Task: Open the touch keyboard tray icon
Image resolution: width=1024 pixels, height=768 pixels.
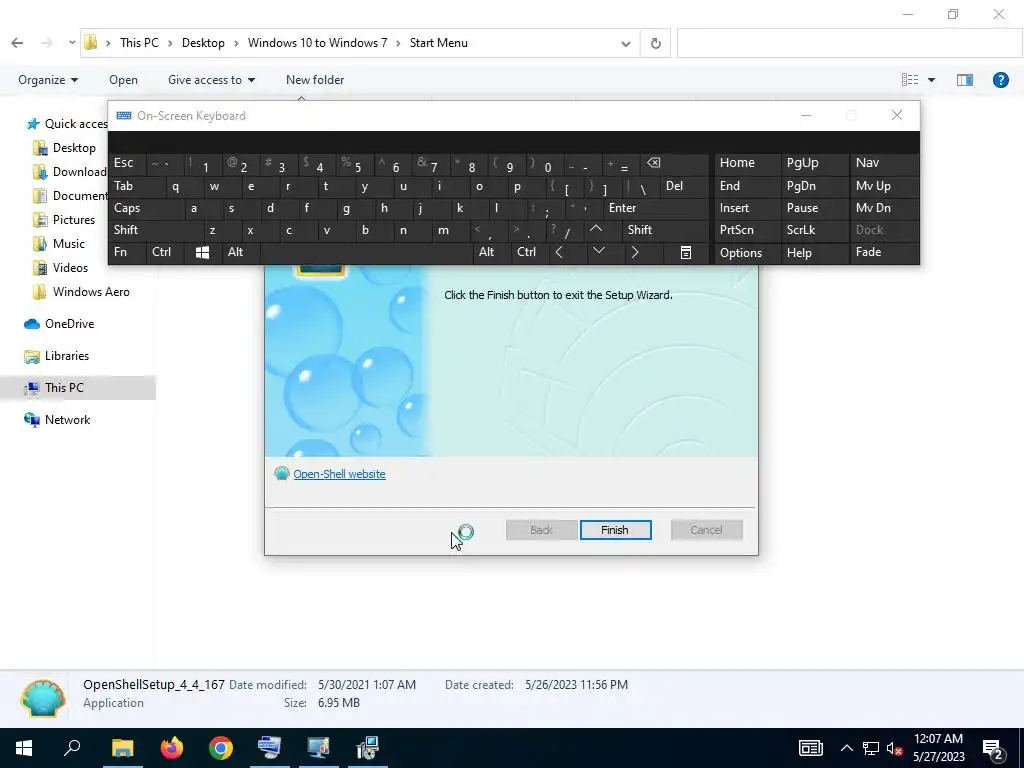Action: (x=810, y=748)
